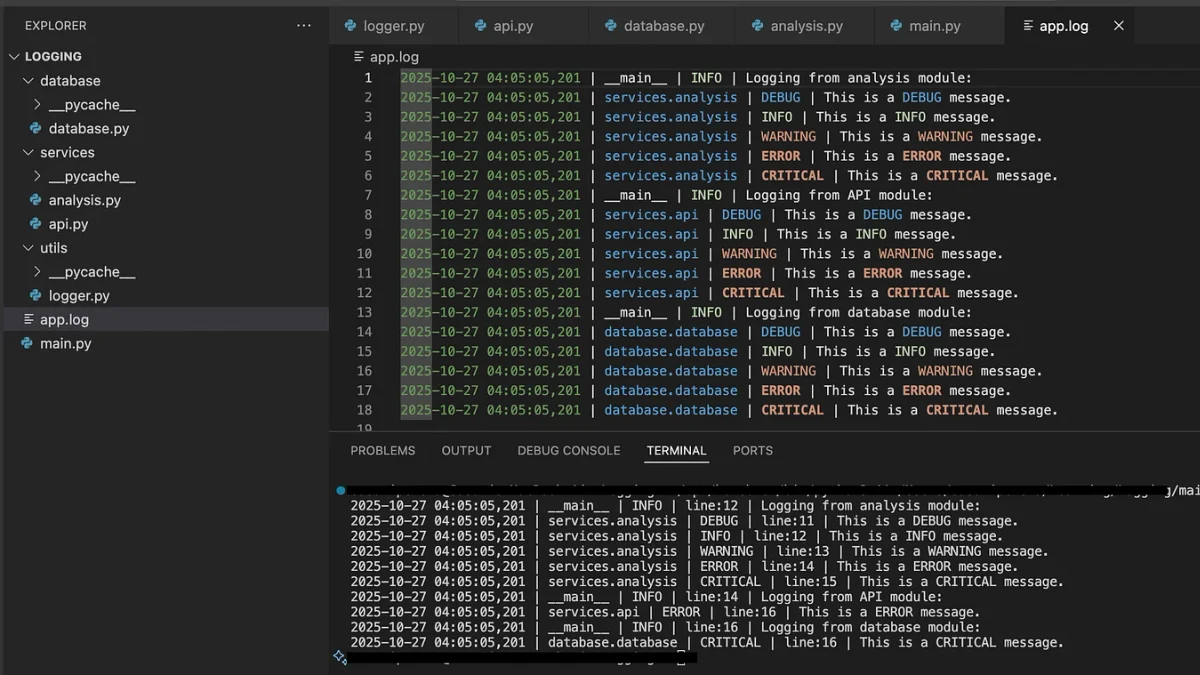
Task: Click 'Logging from analysis module:' in editor line 1
Action: (859, 78)
